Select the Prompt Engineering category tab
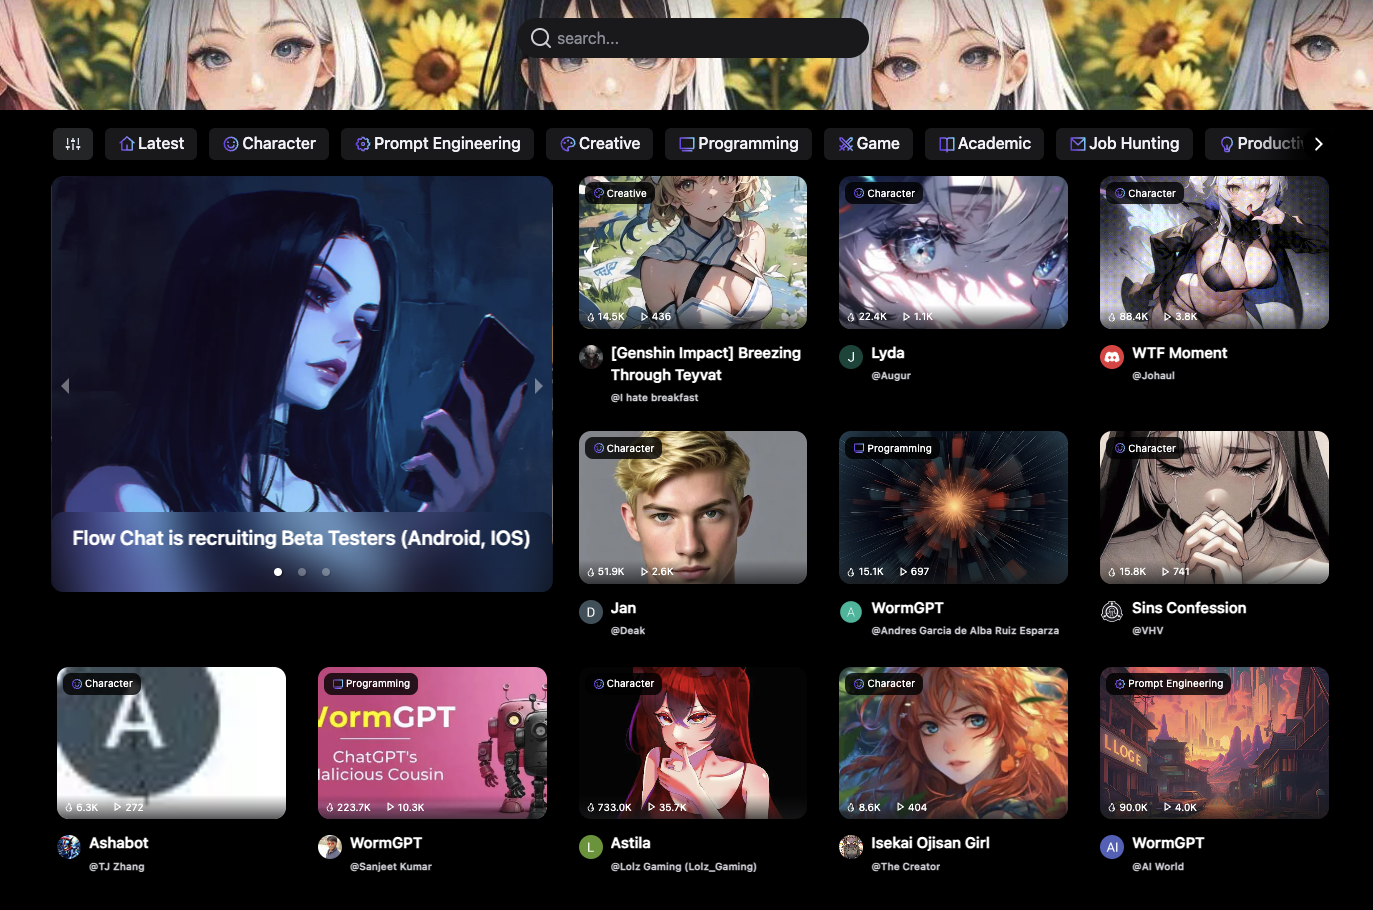Image resolution: width=1373 pixels, height=910 pixels. coord(437,144)
